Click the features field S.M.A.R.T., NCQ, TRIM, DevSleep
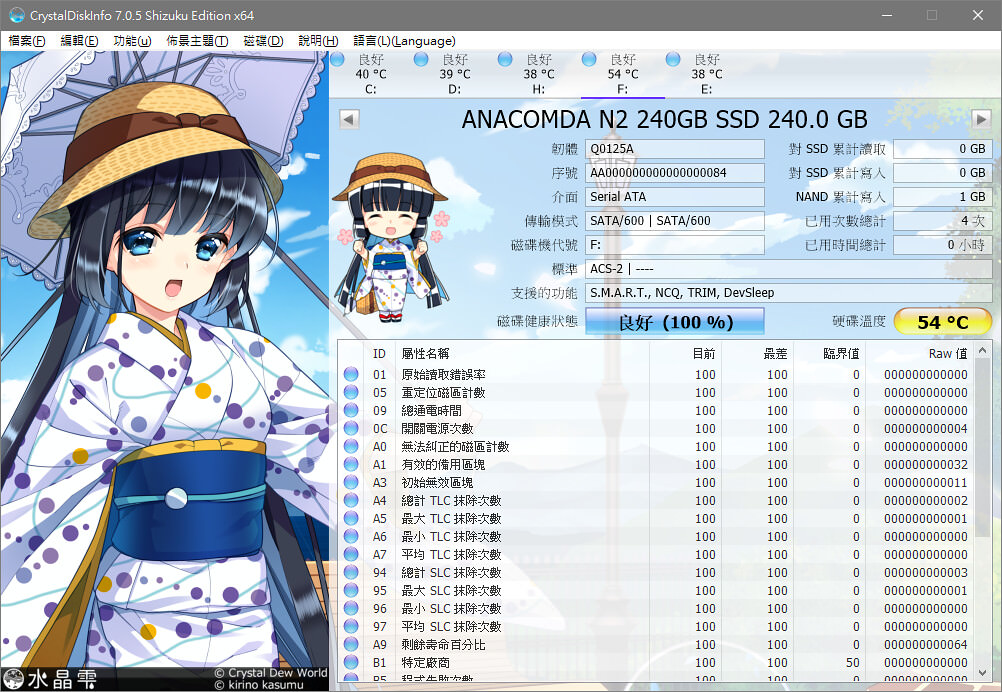Viewport: 1002px width, 692px height. 789,293
